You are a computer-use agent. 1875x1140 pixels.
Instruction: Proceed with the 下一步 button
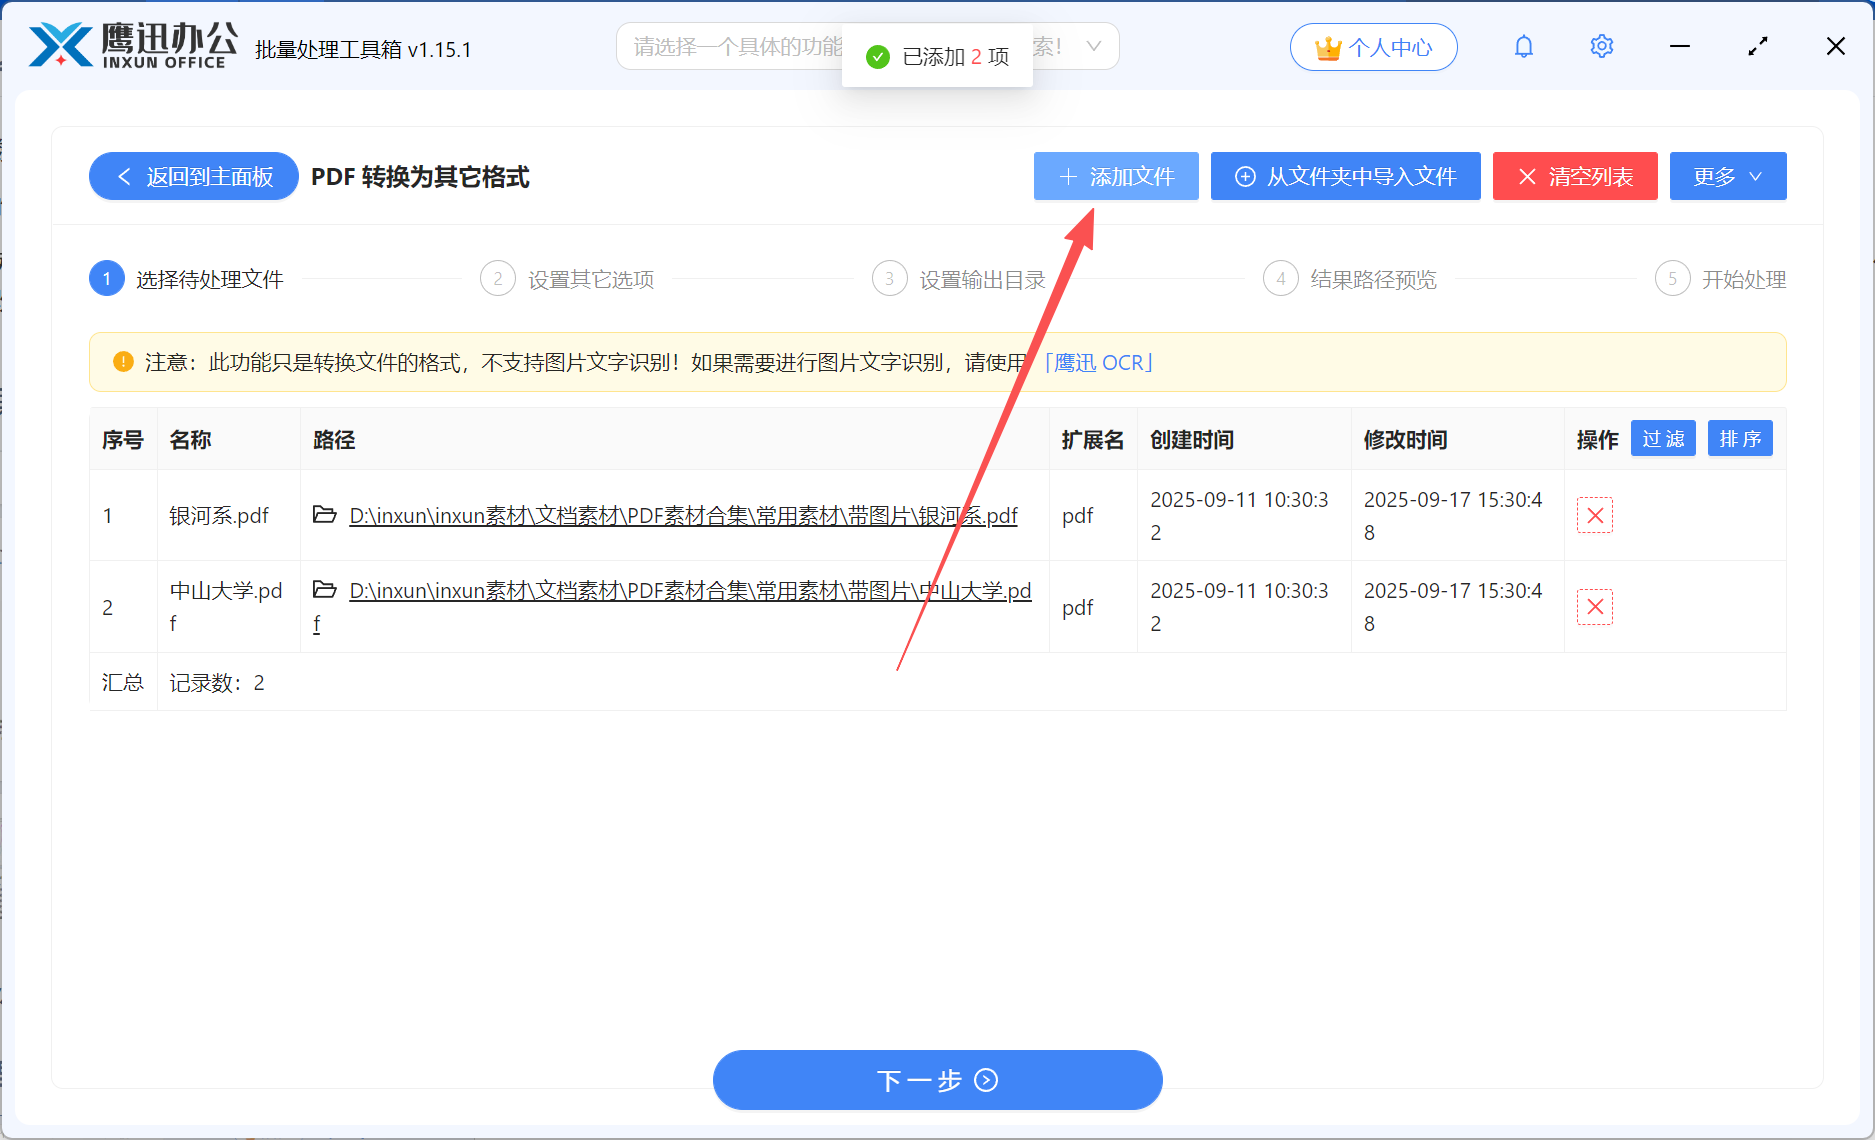[937, 1080]
